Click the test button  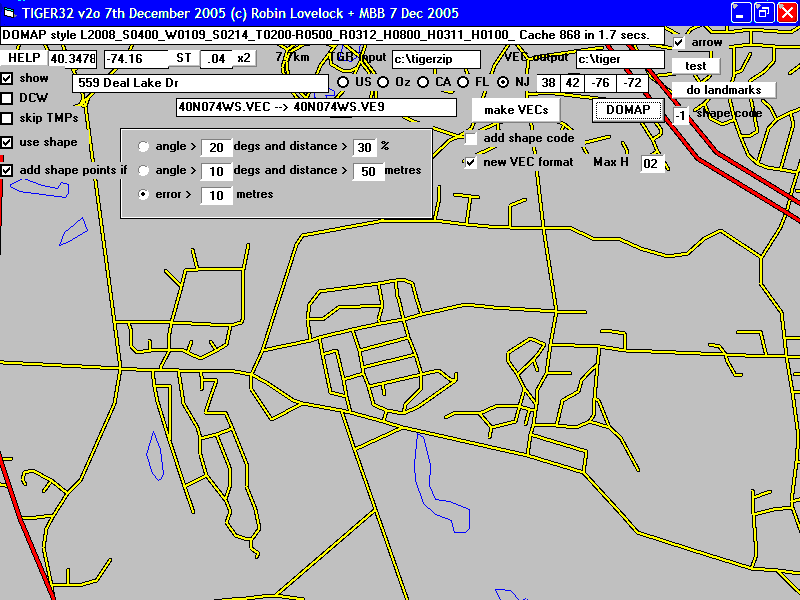pyautogui.click(x=695, y=66)
